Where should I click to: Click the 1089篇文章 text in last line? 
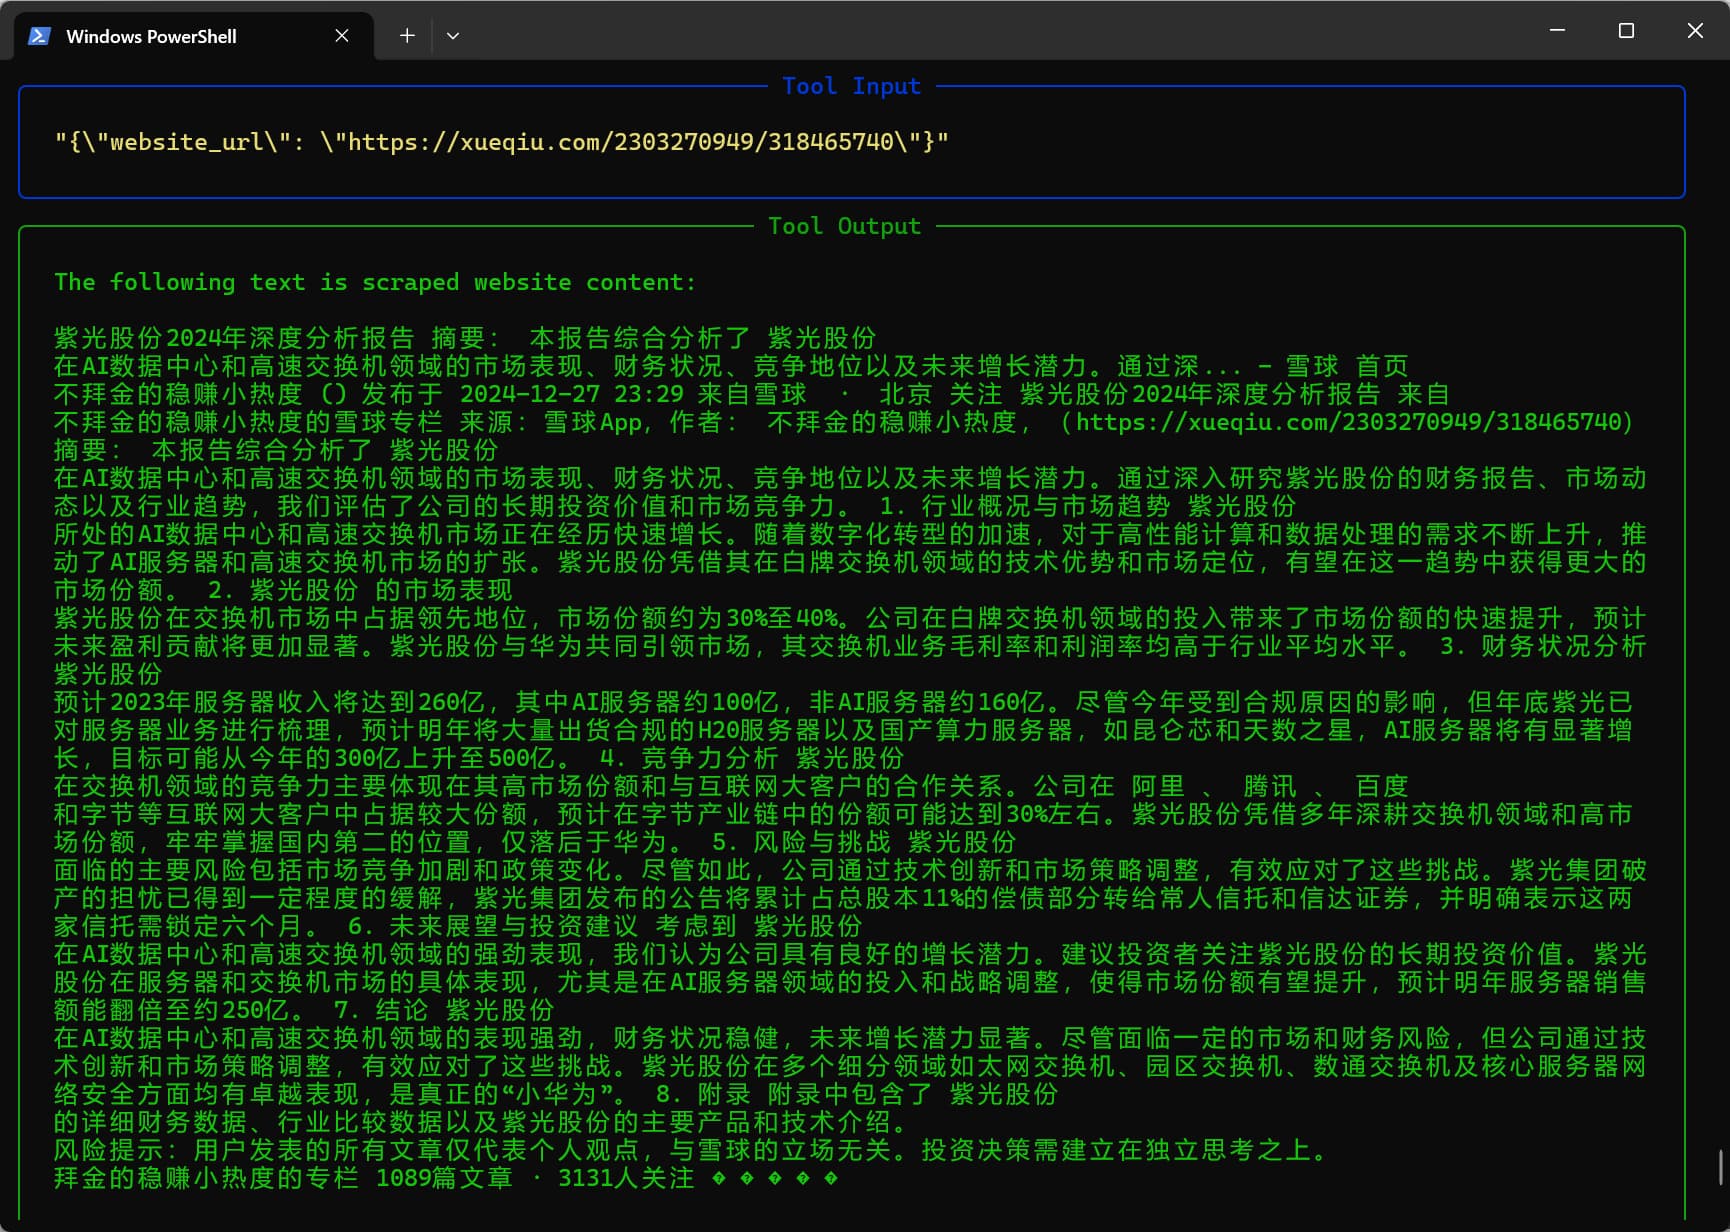(444, 1178)
